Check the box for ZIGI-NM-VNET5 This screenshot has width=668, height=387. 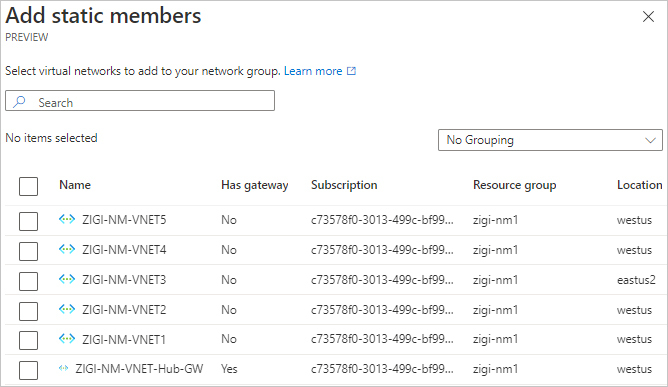tap(29, 221)
